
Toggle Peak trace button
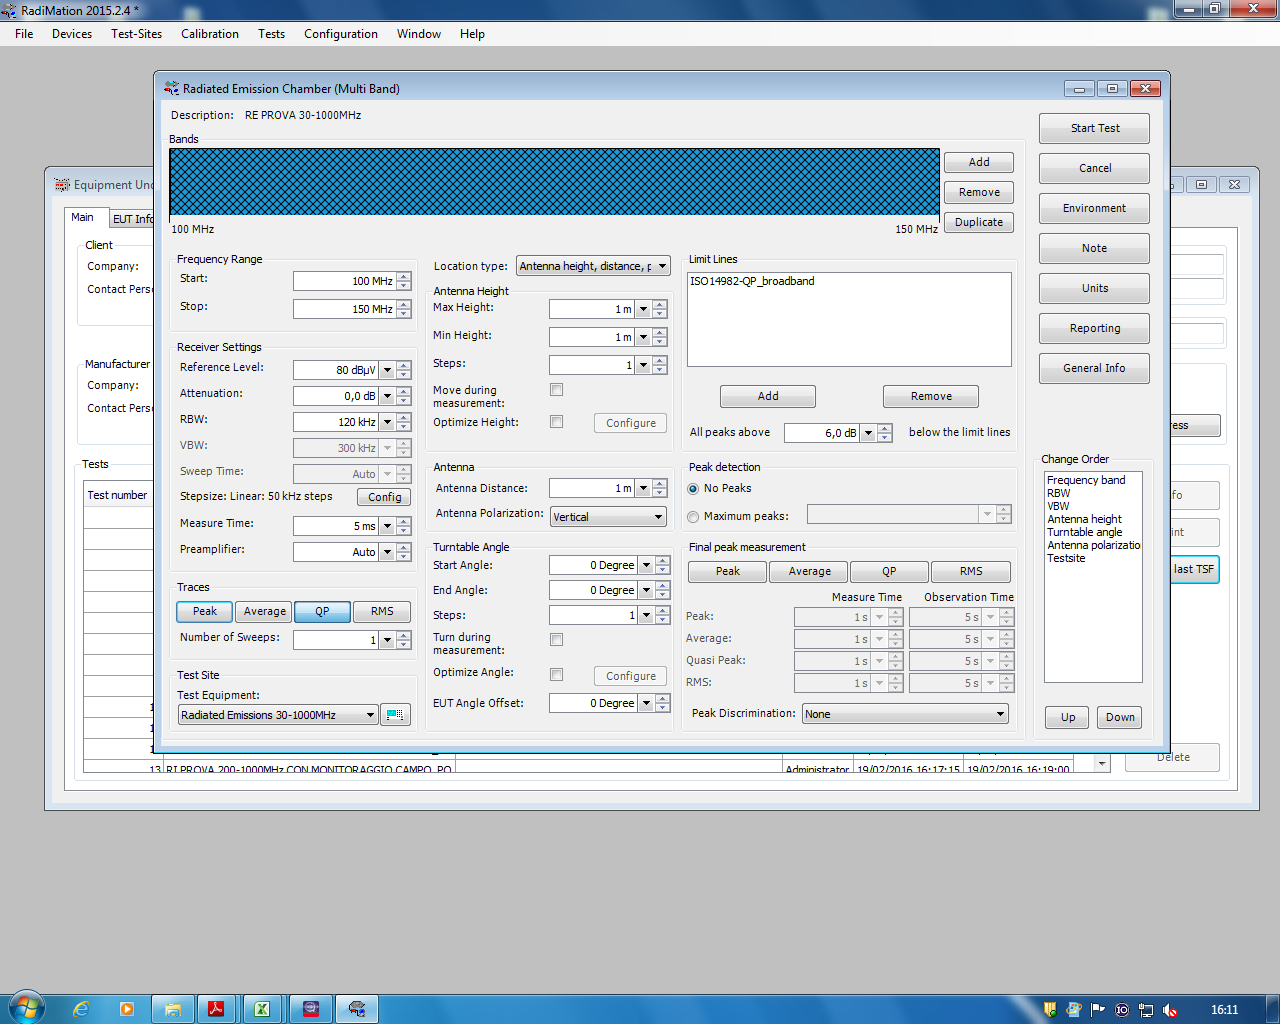[205, 611]
